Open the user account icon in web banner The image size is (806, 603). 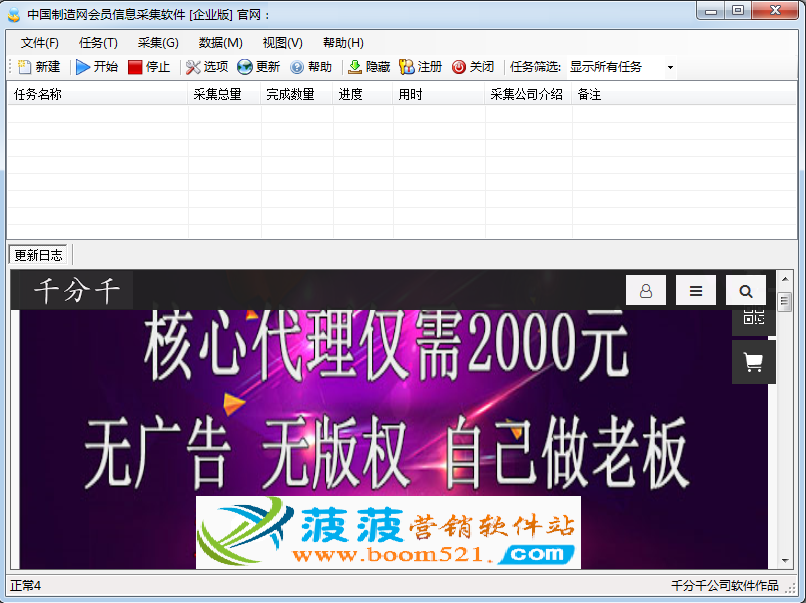tap(646, 290)
